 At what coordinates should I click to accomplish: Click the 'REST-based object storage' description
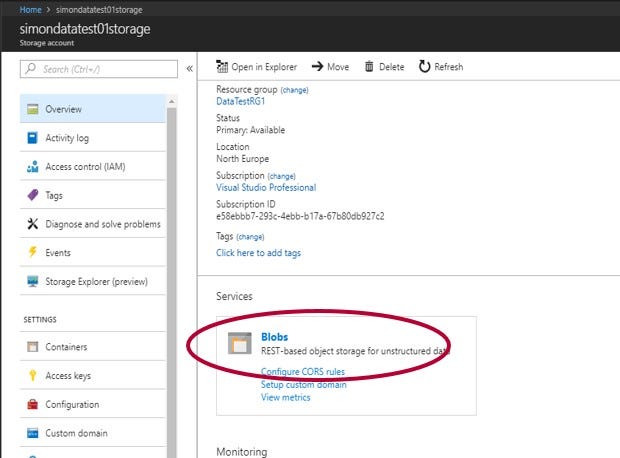[355, 351]
